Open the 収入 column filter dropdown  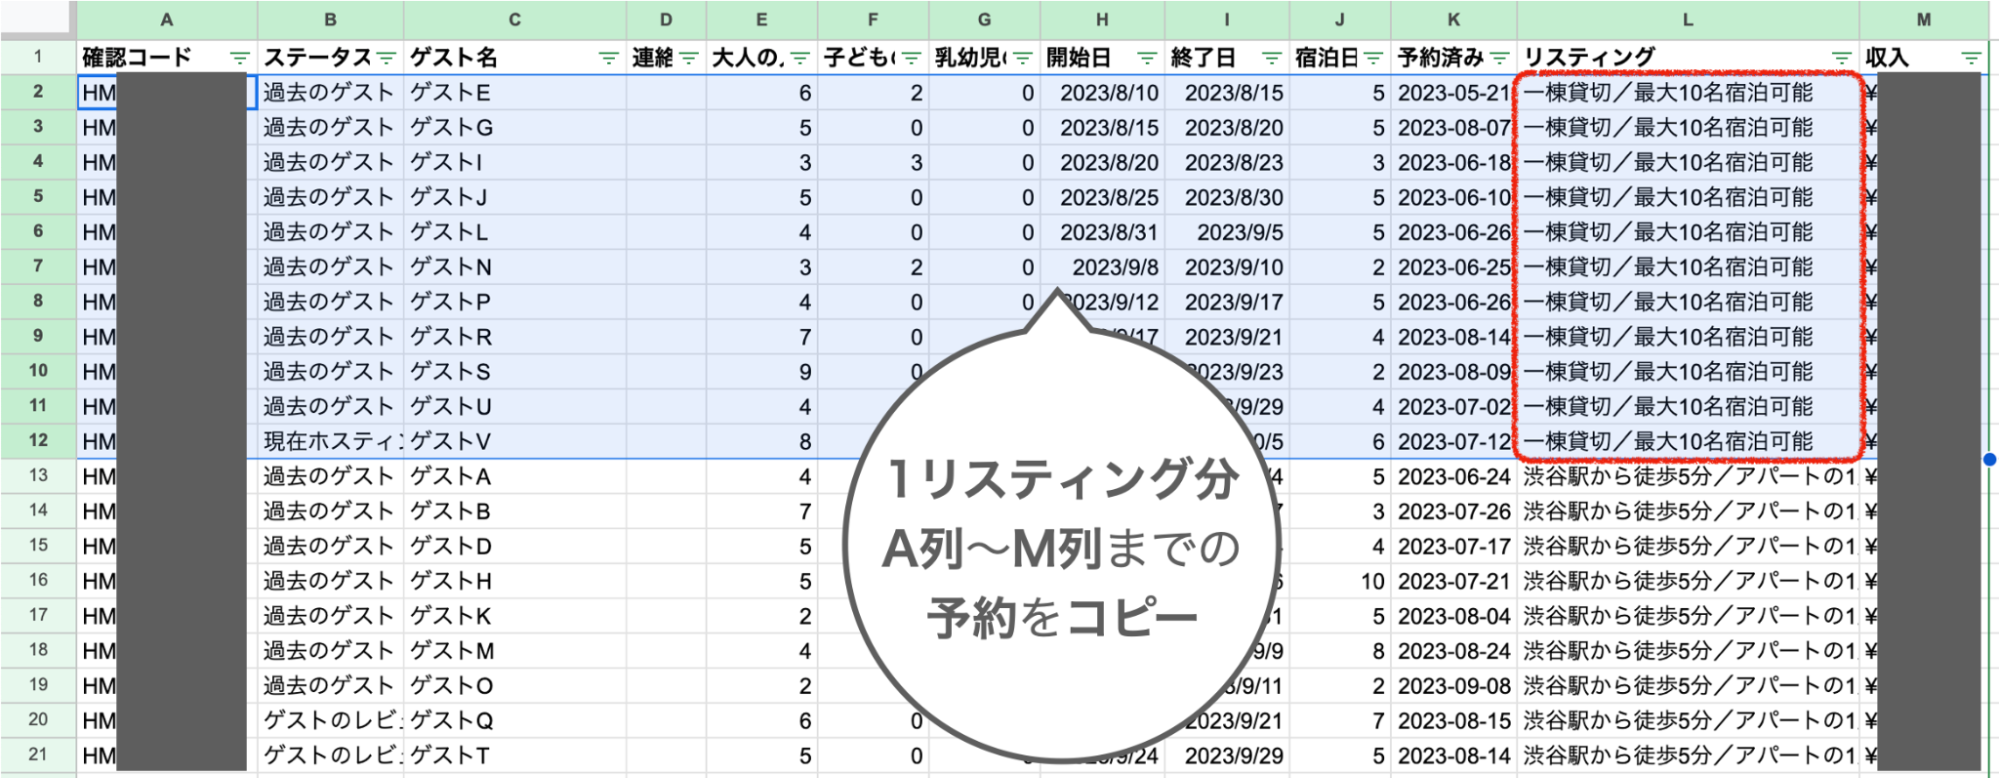pos(1970,58)
